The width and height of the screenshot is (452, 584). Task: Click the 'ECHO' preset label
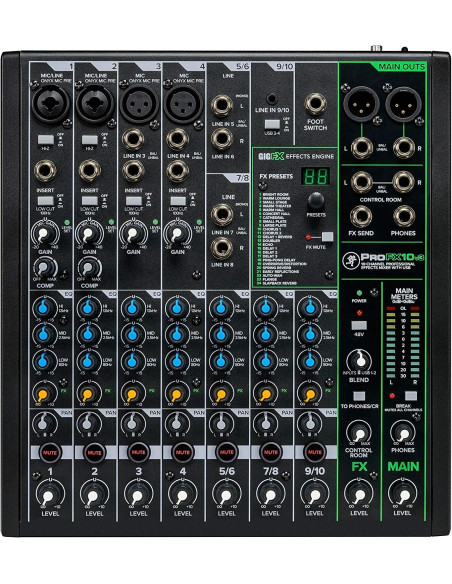268,244
